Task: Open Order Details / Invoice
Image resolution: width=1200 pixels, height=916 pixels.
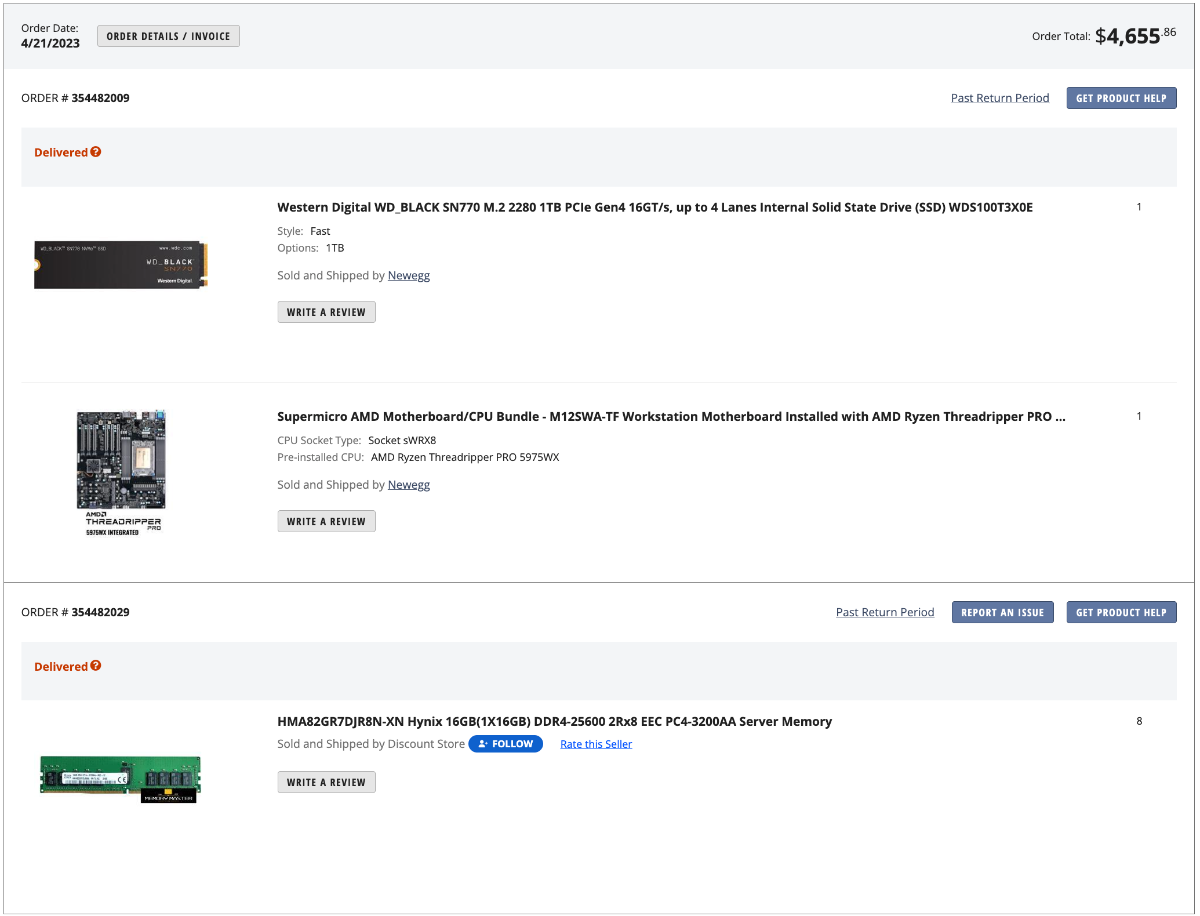Action: click(x=168, y=37)
